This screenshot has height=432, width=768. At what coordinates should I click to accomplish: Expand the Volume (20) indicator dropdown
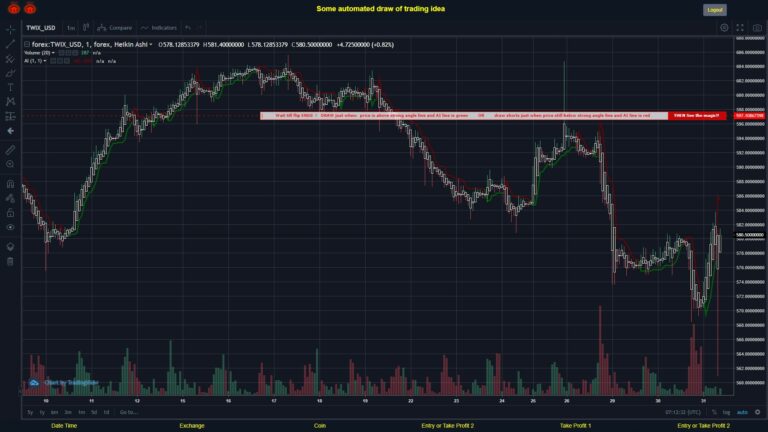(x=53, y=53)
